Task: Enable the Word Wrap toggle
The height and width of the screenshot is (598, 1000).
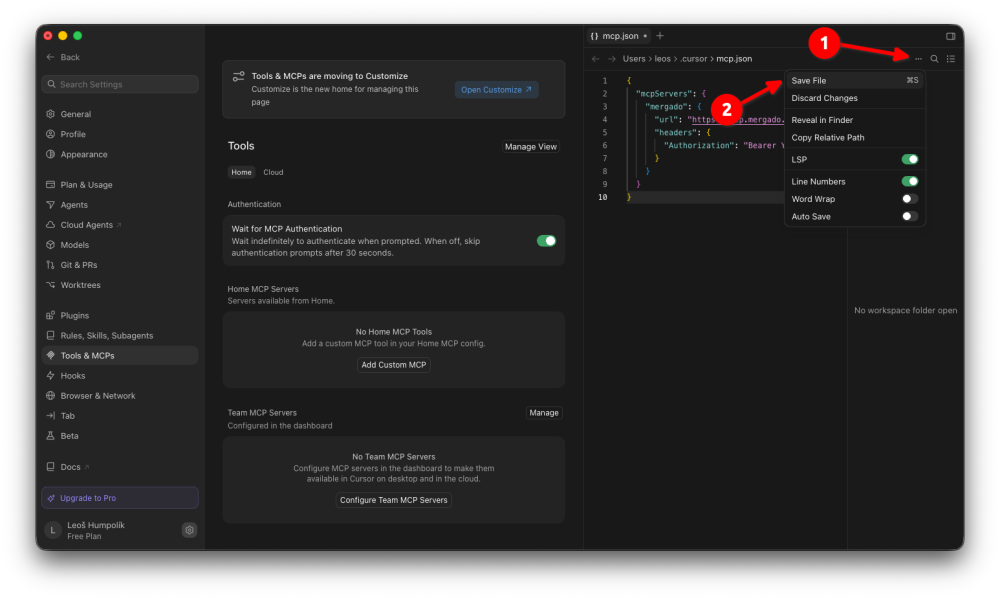Action: [909, 199]
